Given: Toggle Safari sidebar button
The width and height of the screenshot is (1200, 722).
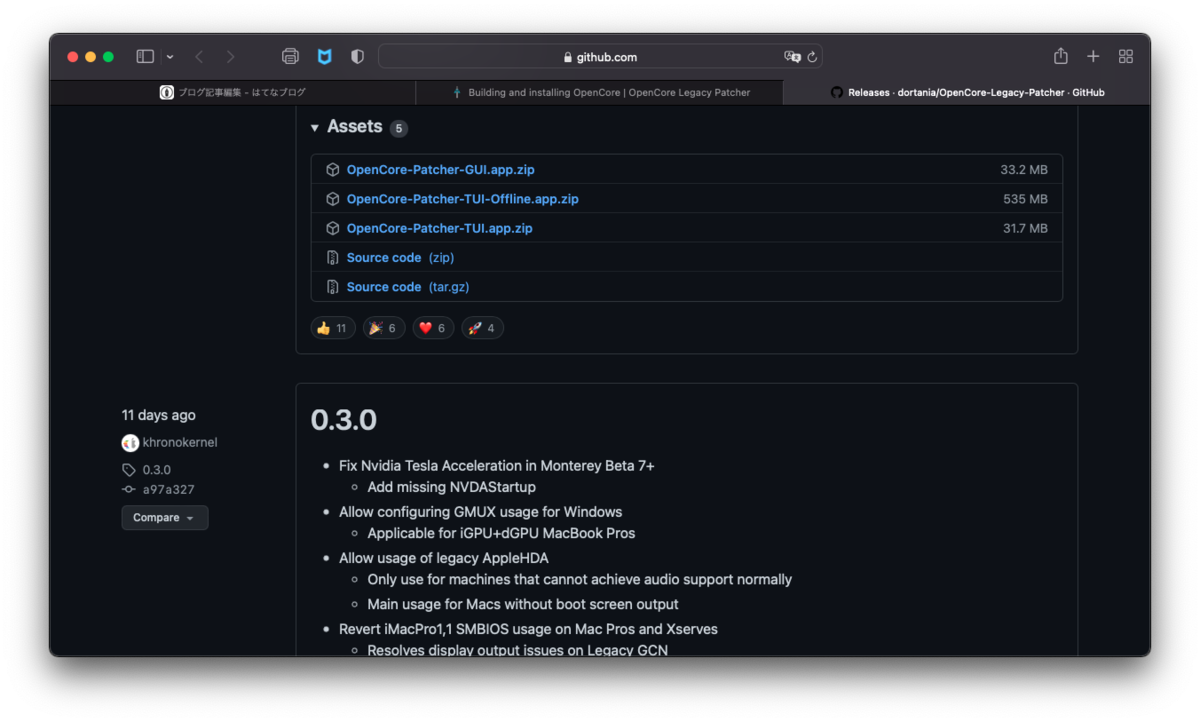Looking at the screenshot, I should (145, 57).
